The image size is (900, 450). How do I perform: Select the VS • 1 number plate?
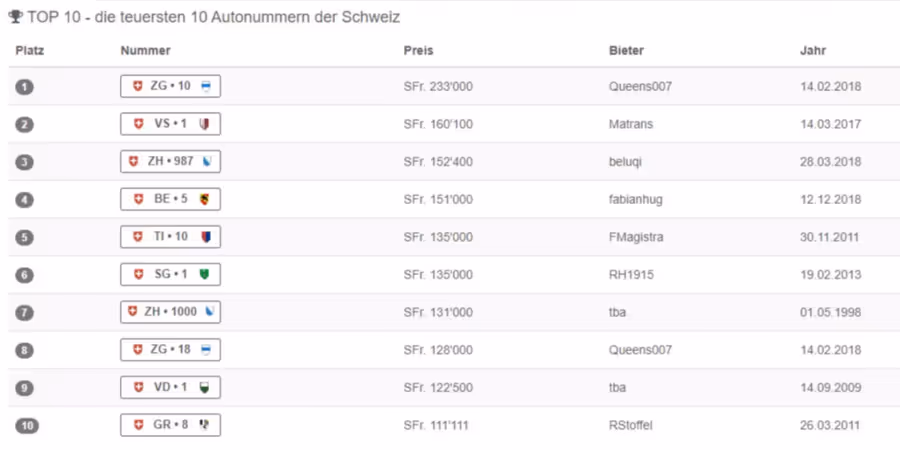(170, 124)
